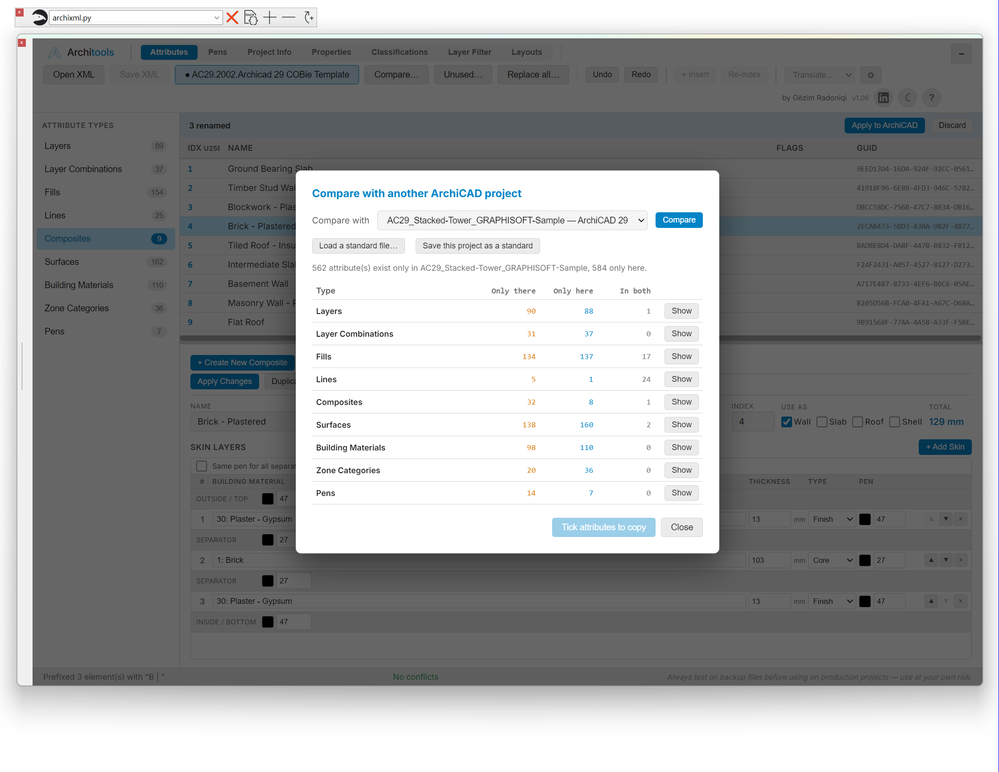Delete skin row 2 (Brick) with x icon
Screen dimensions: 999x772
(x=961, y=560)
